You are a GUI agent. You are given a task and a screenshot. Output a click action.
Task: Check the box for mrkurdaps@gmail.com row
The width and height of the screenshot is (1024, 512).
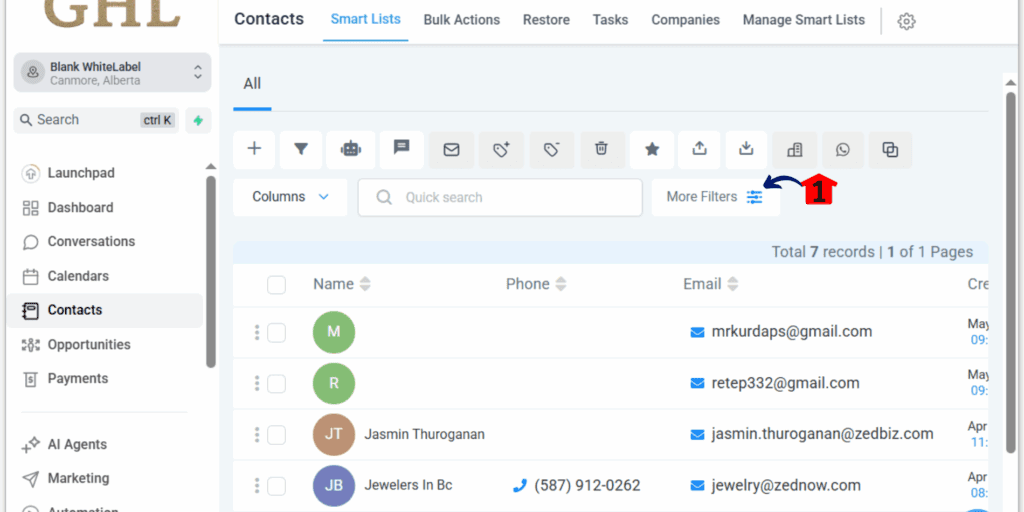276,332
